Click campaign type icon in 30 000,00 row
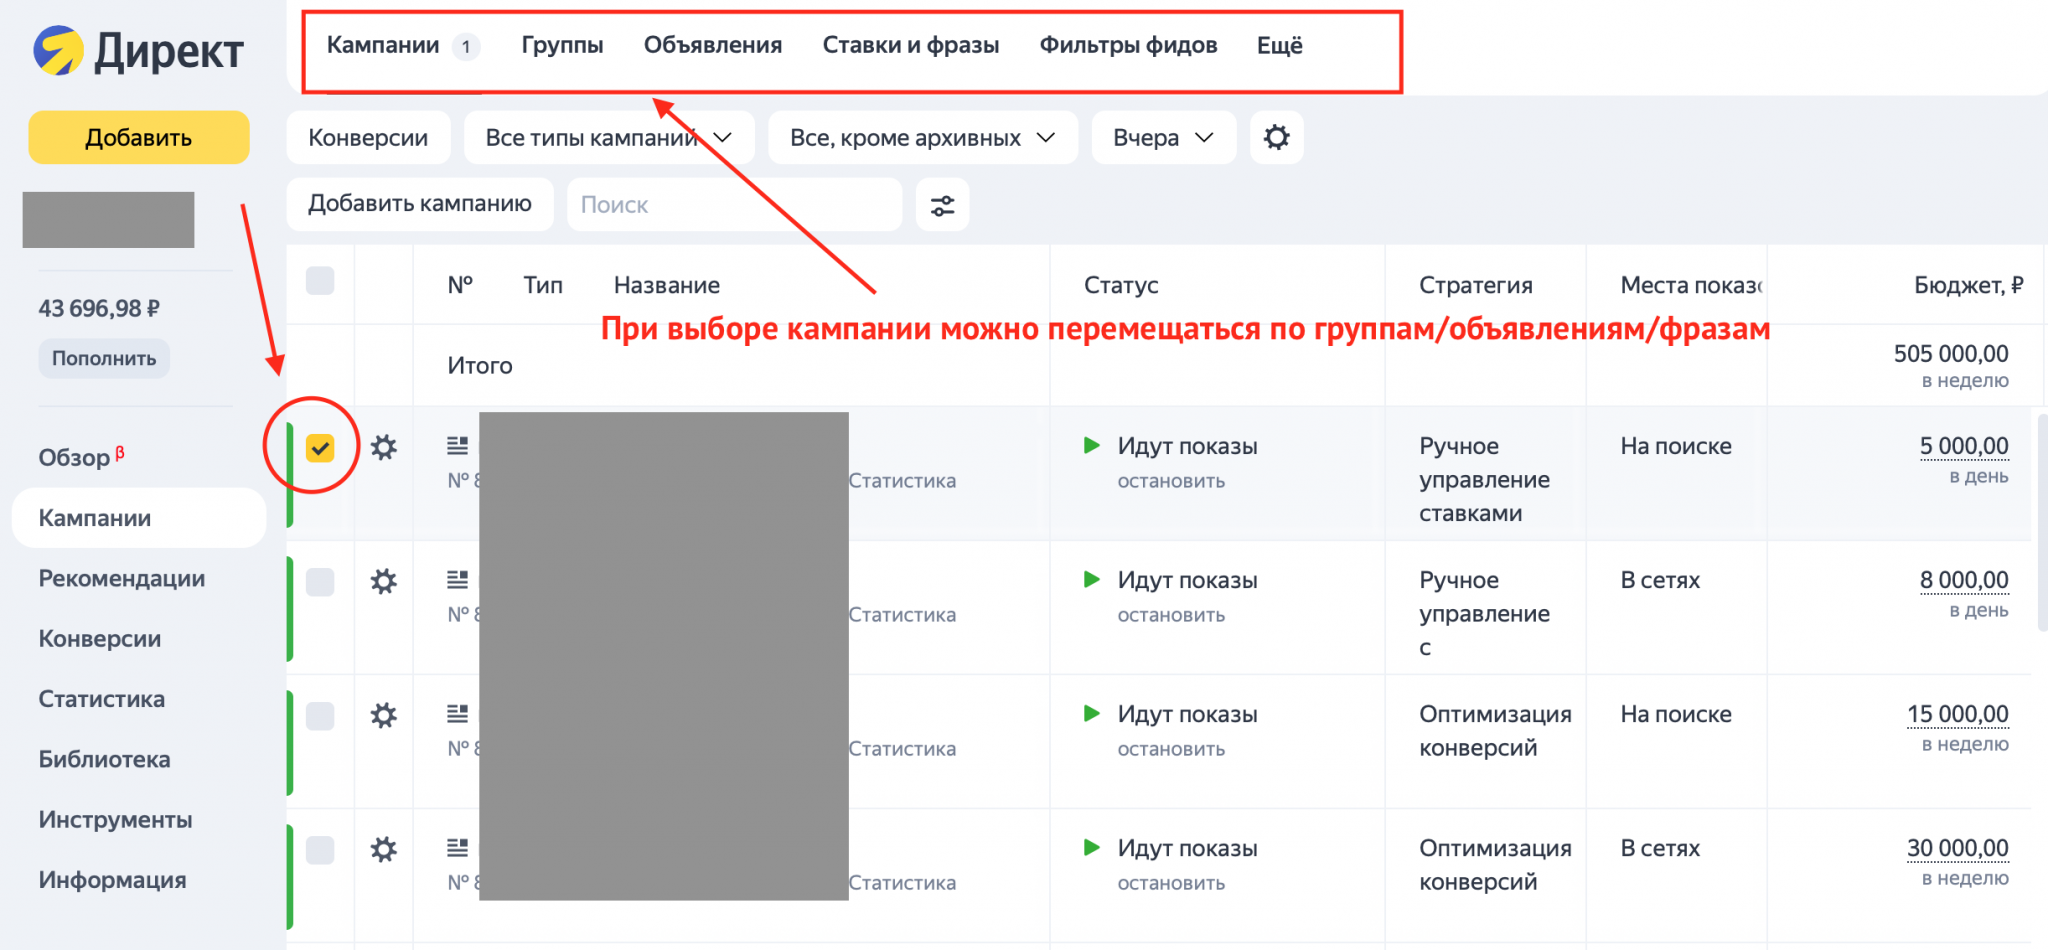The height and width of the screenshot is (950, 2048). [x=457, y=847]
